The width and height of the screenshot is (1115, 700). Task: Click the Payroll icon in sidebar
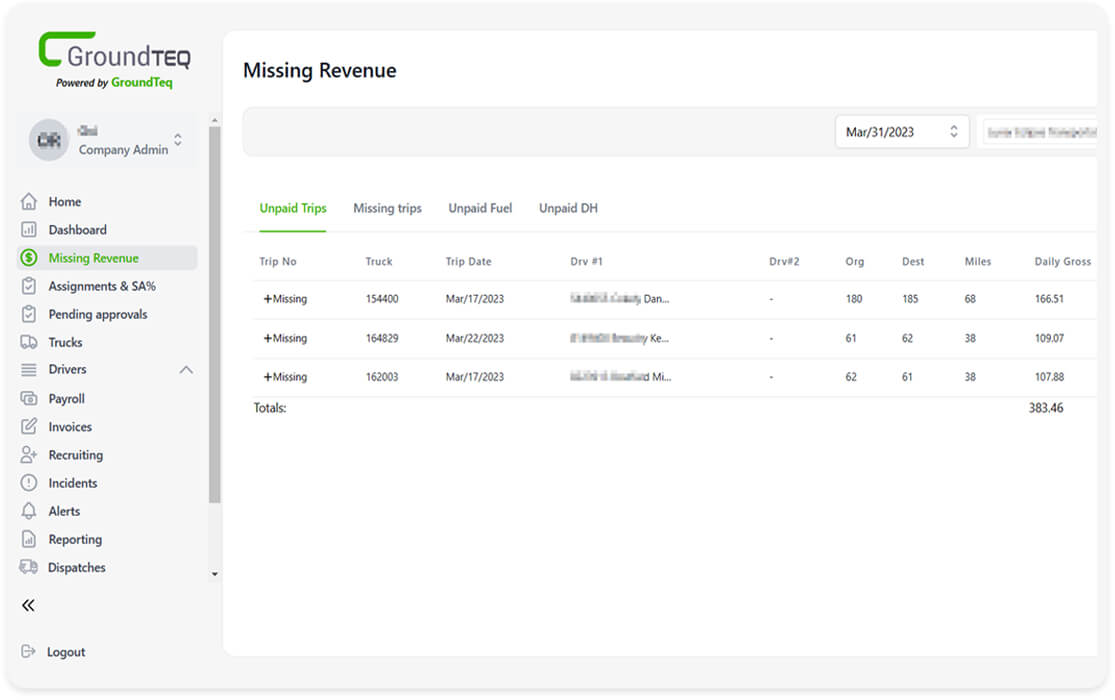pos(28,399)
